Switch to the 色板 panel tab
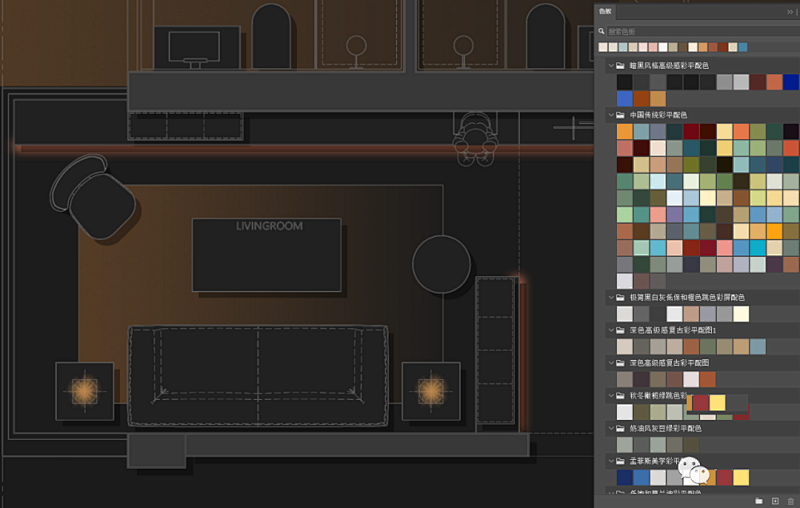Image resolution: width=800 pixels, height=508 pixels. click(x=606, y=11)
